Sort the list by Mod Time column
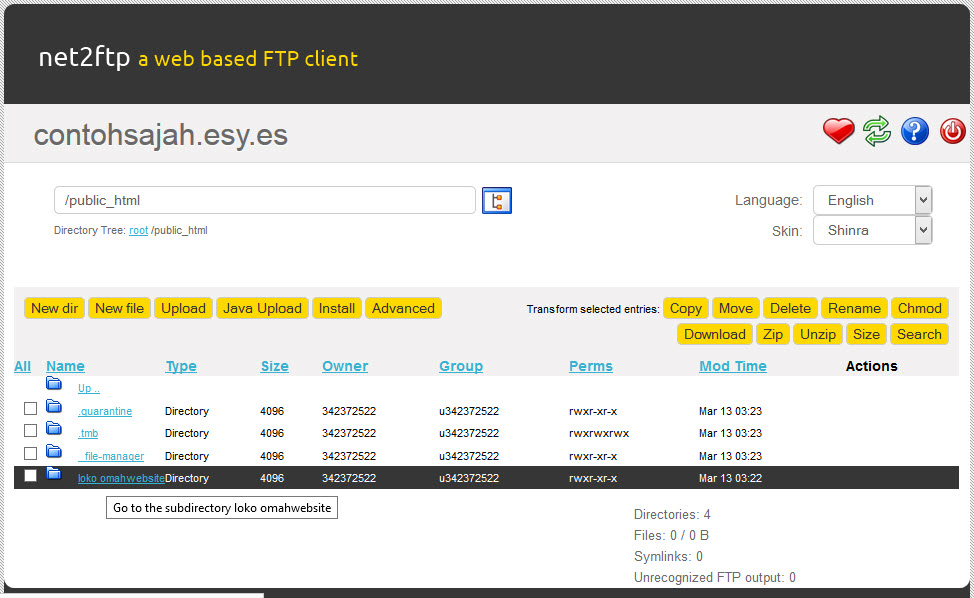Image resolution: width=974 pixels, height=598 pixels. [732, 366]
